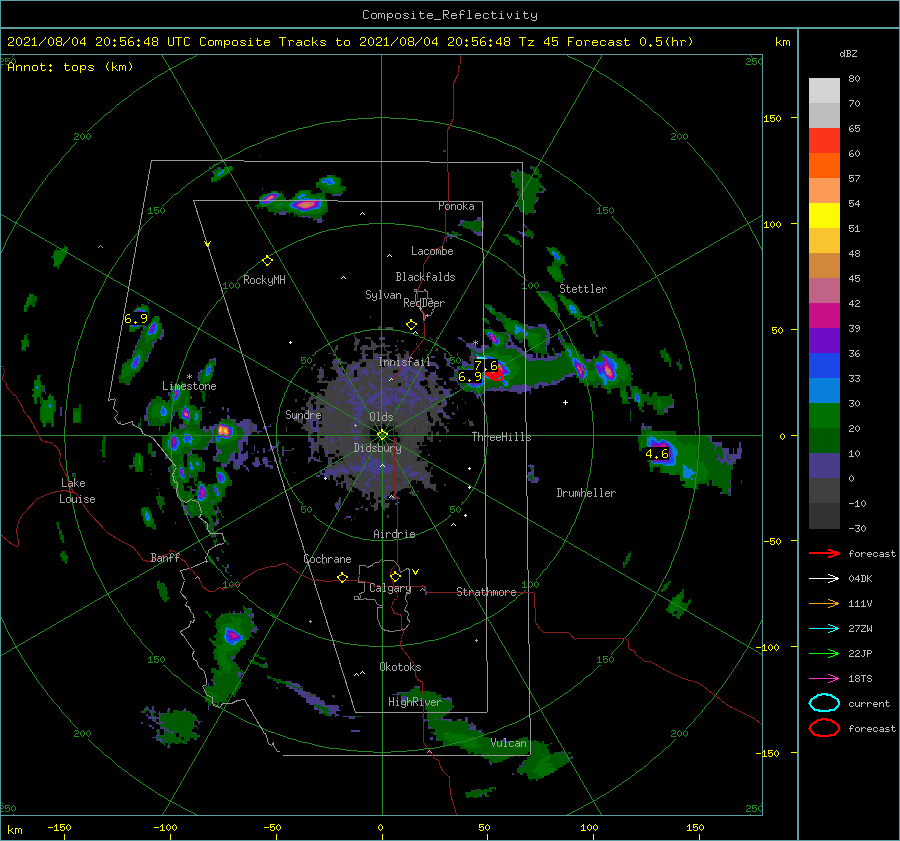This screenshot has height=841, width=900.
Task: Click the Lacombe label
Action: (432, 251)
